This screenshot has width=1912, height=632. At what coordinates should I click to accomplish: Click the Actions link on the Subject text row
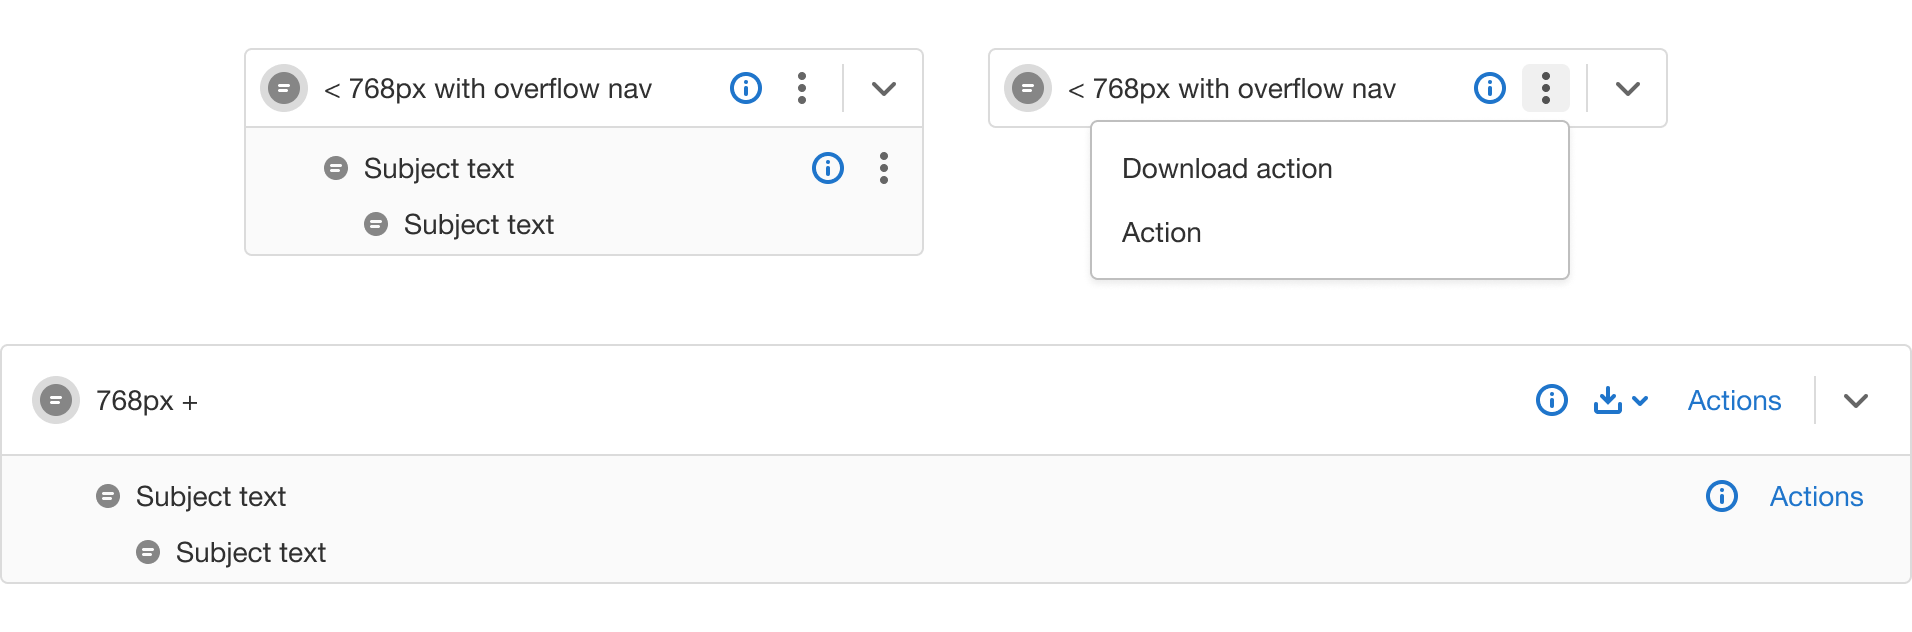coord(1816,496)
